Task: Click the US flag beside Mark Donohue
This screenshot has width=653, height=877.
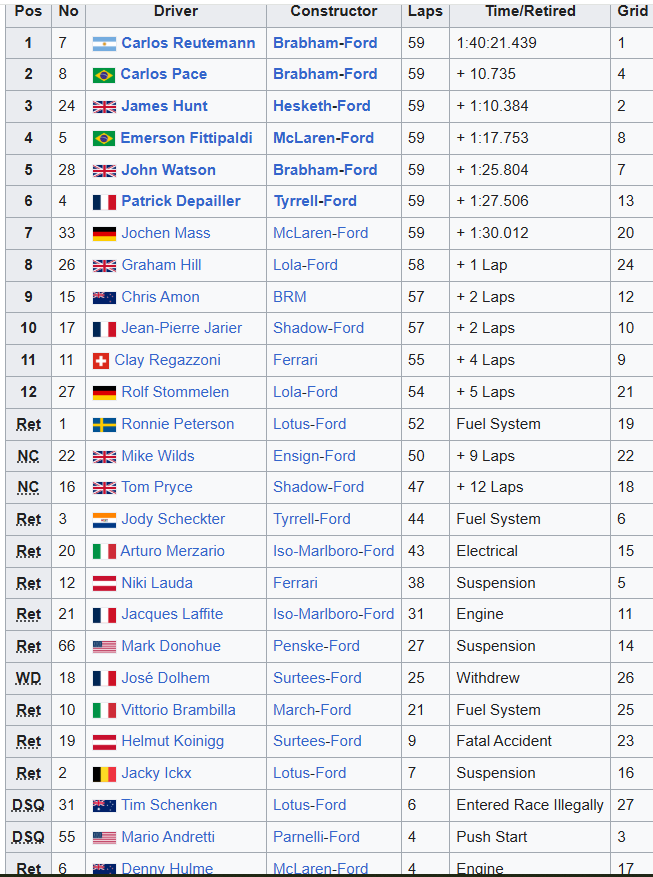Action: click(x=105, y=647)
